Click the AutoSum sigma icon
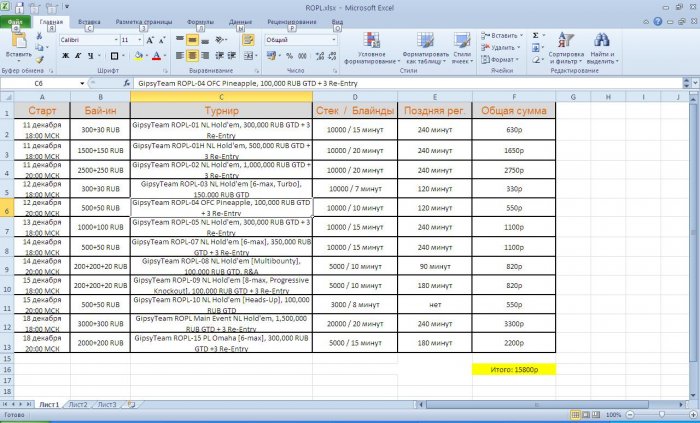 (536, 35)
